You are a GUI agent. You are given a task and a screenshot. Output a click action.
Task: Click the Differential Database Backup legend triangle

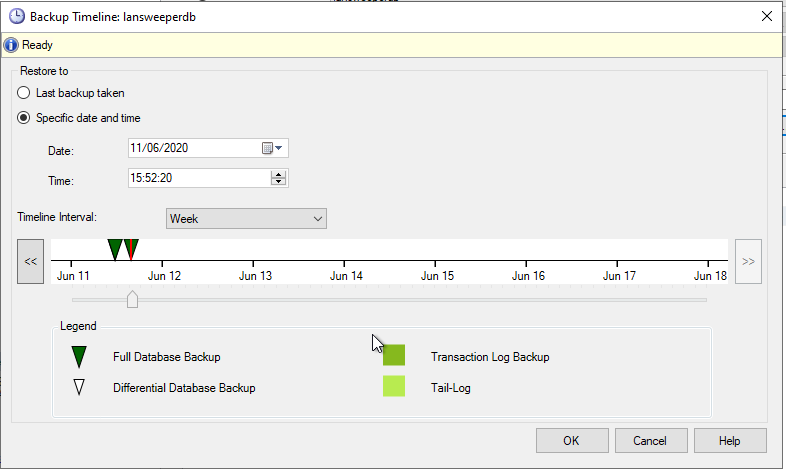[79, 387]
